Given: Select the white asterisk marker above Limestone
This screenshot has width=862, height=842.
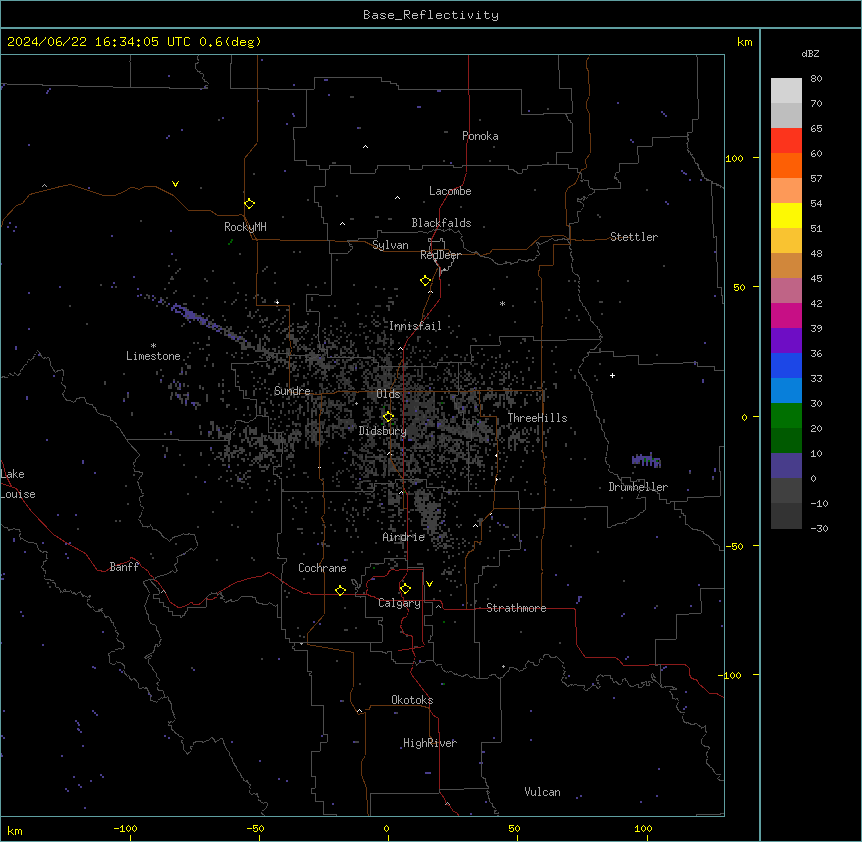Looking at the screenshot, I should click(153, 345).
